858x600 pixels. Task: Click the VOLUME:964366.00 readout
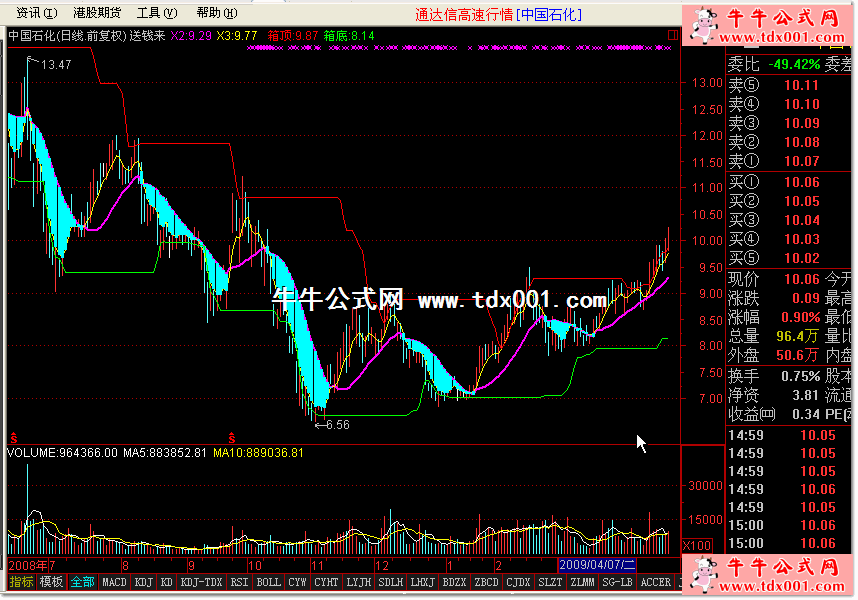(x=62, y=453)
